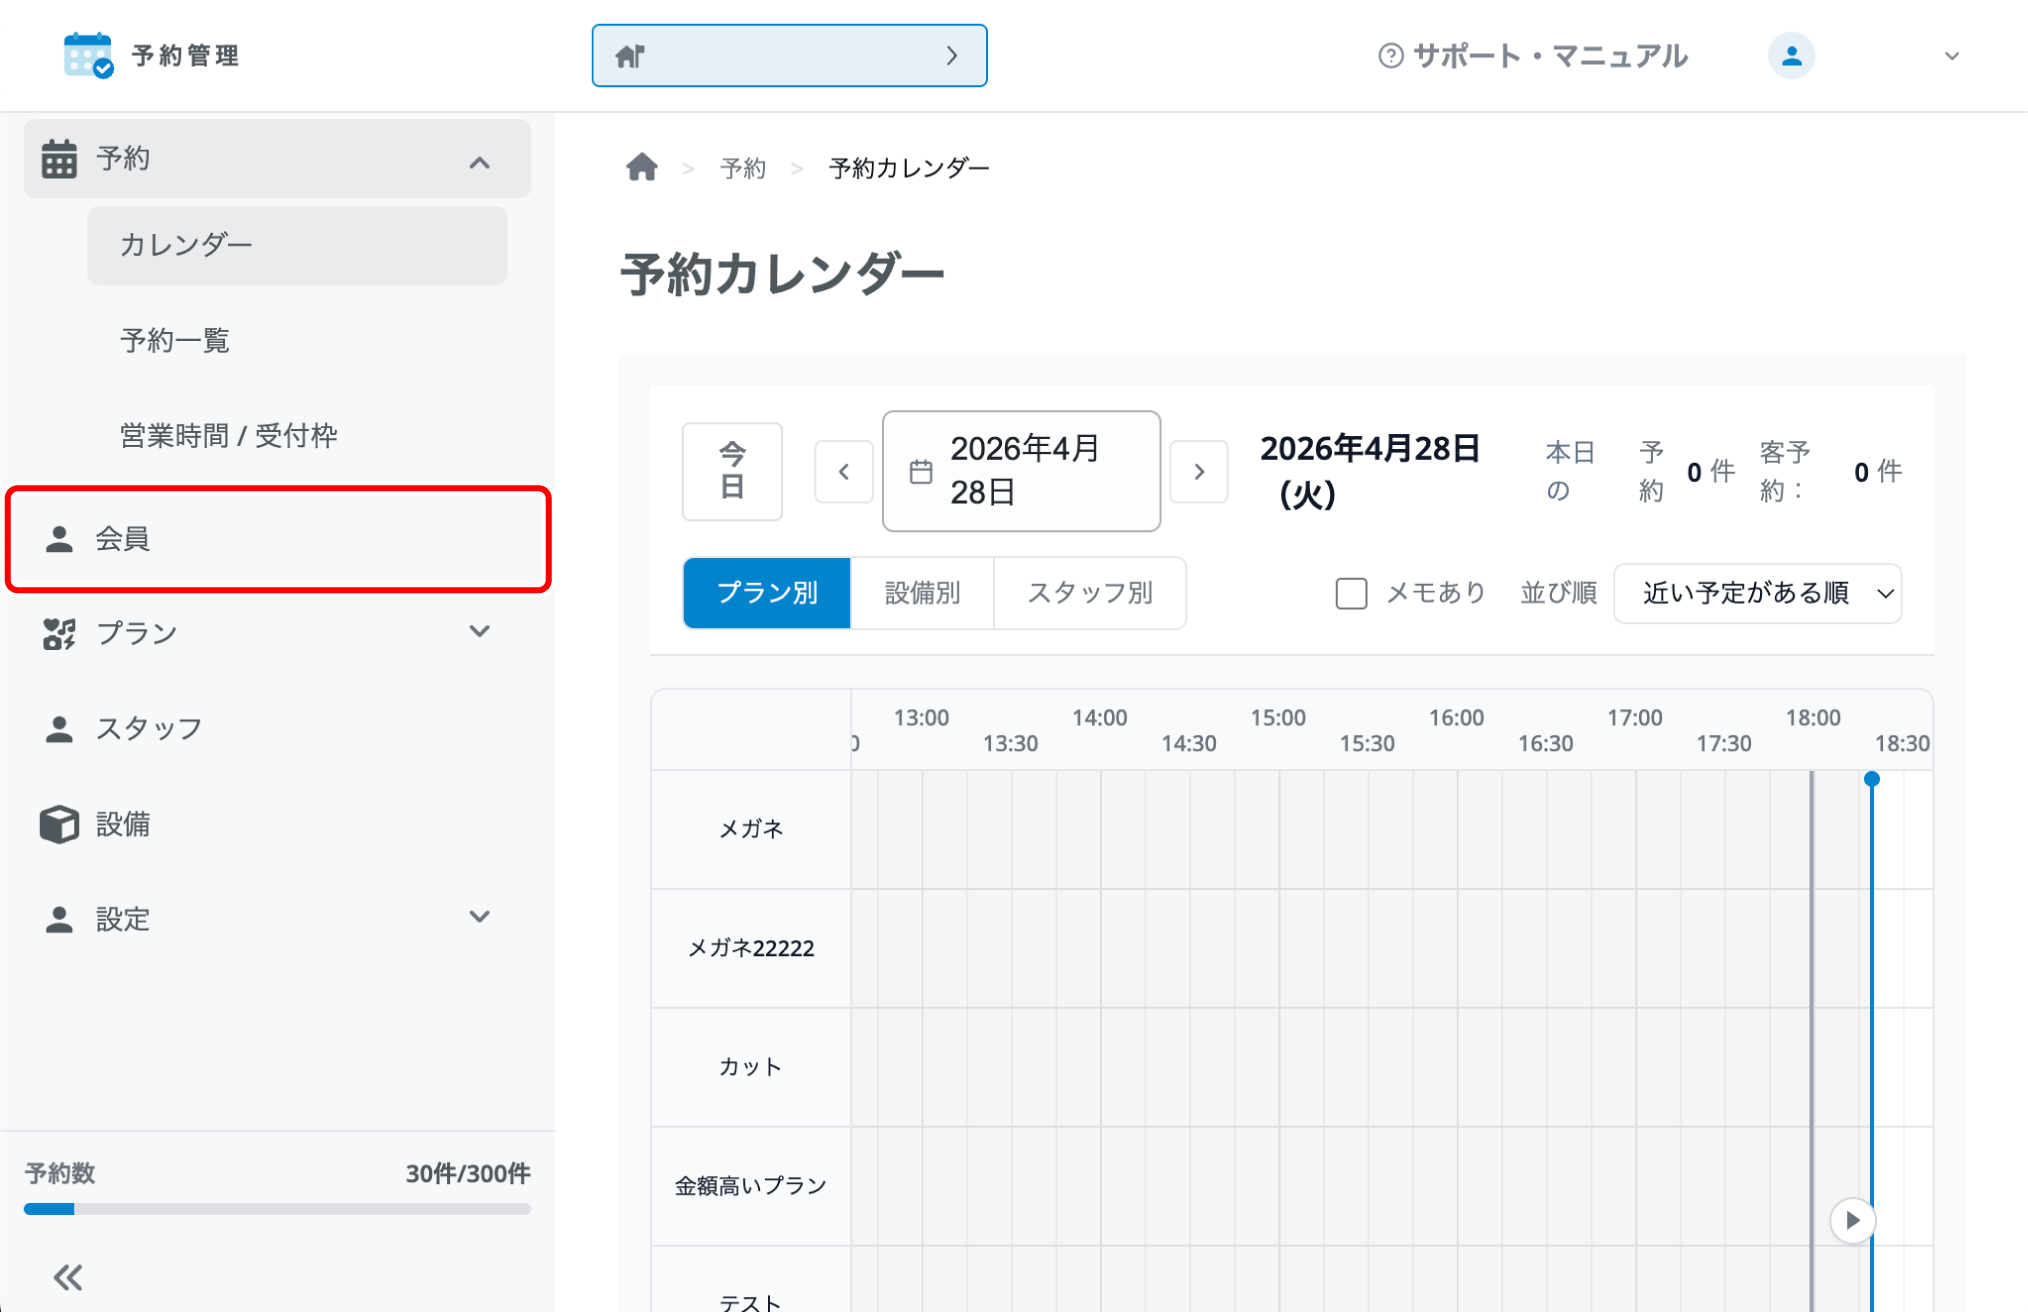Toggle the メモあり checkbox

[1351, 593]
